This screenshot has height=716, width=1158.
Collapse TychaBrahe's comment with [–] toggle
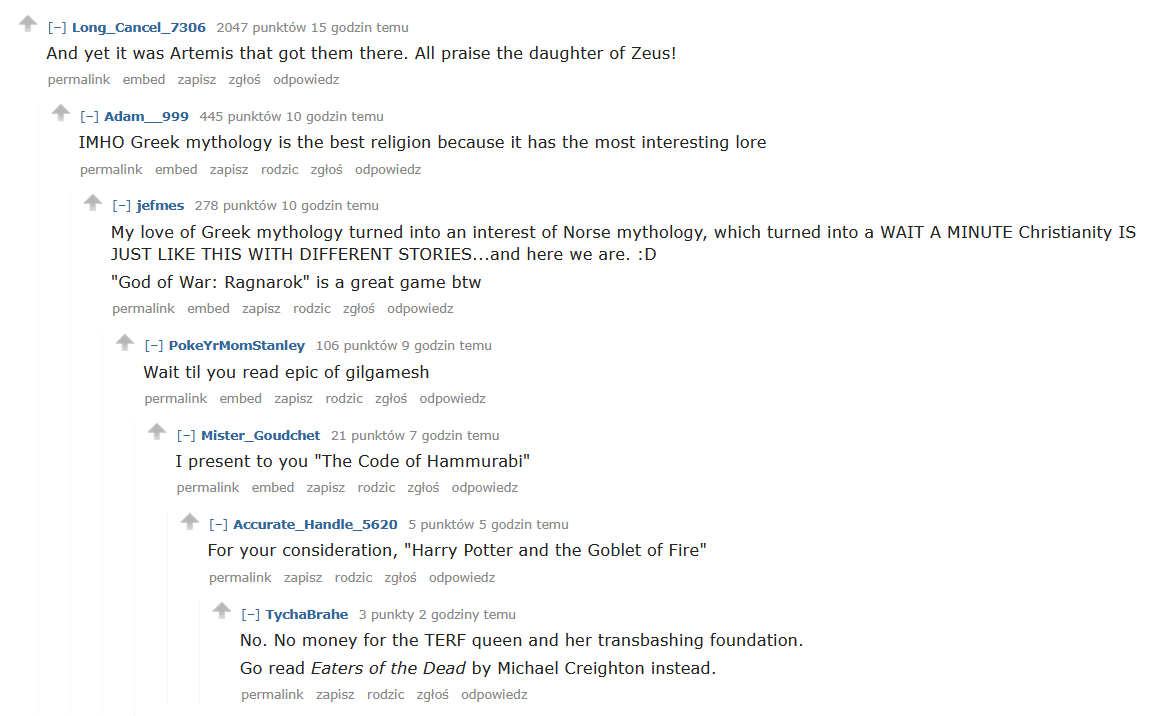point(251,615)
